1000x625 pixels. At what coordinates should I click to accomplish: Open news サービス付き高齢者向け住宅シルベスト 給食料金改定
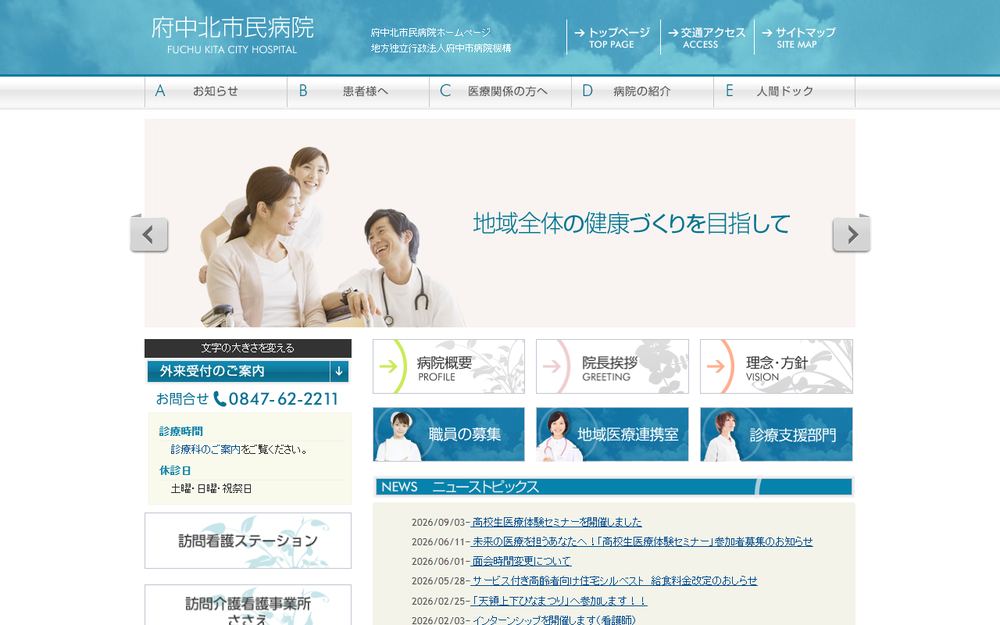[x=614, y=581]
